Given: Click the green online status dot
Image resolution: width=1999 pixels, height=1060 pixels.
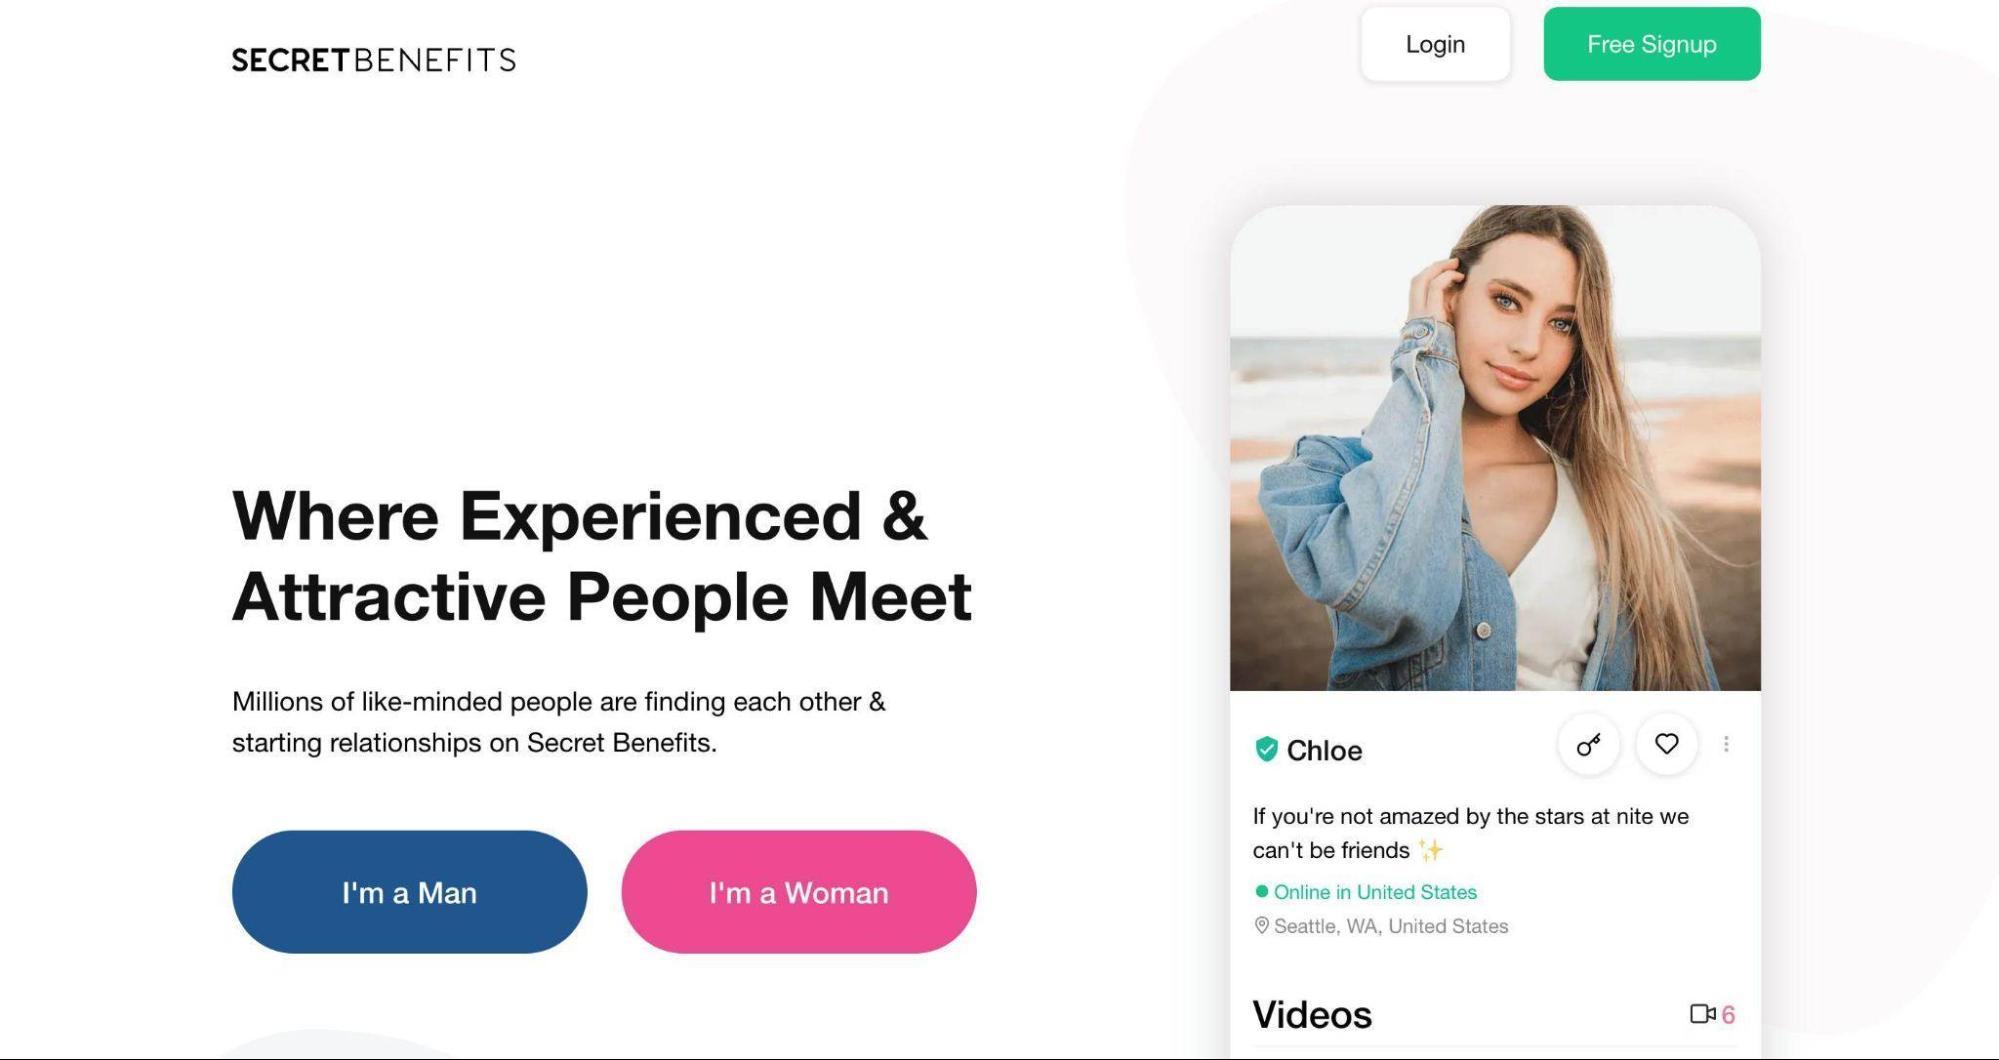Looking at the screenshot, I should click(x=1262, y=891).
